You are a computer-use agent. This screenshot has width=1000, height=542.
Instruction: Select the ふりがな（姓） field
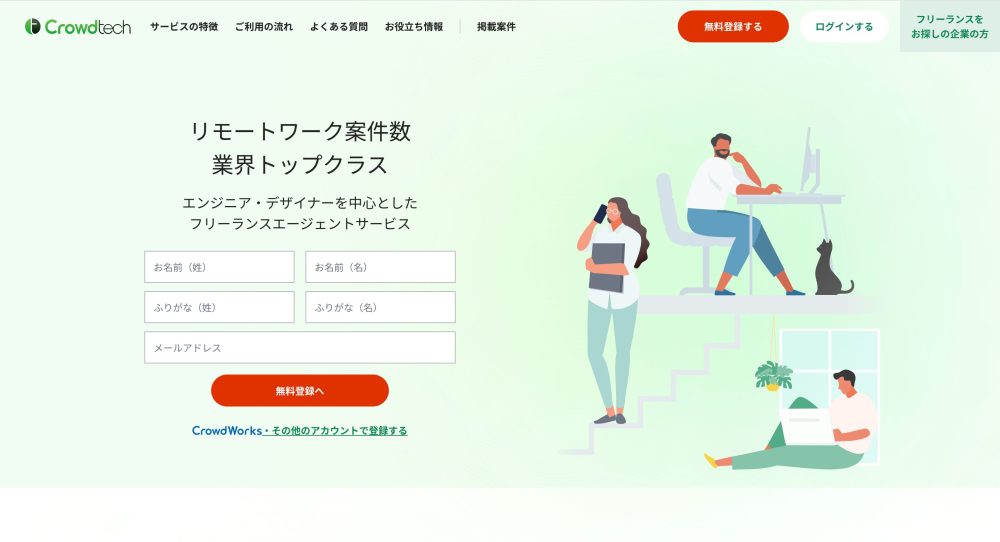[219, 307]
